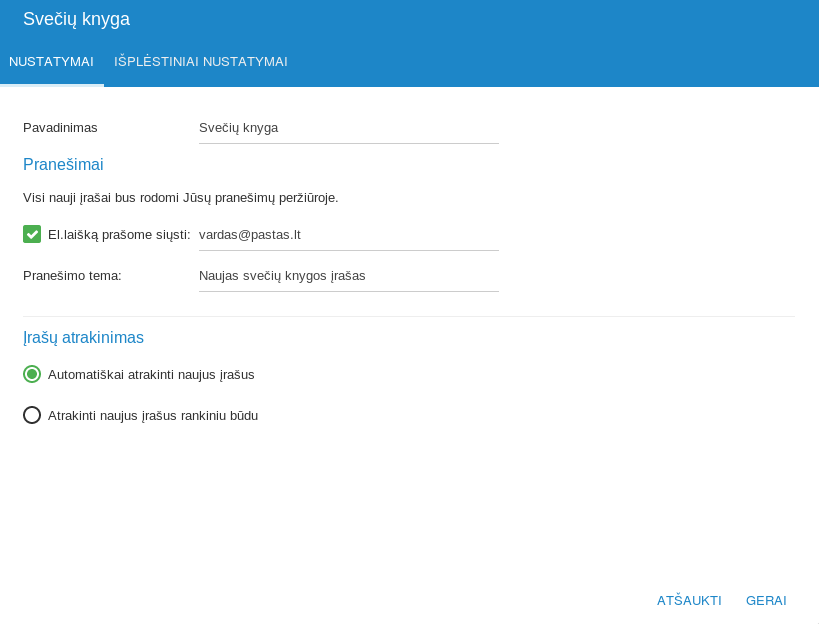The width and height of the screenshot is (819, 624).
Task: Click the Pranešimai section heading
Action: [x=63, y=165]
